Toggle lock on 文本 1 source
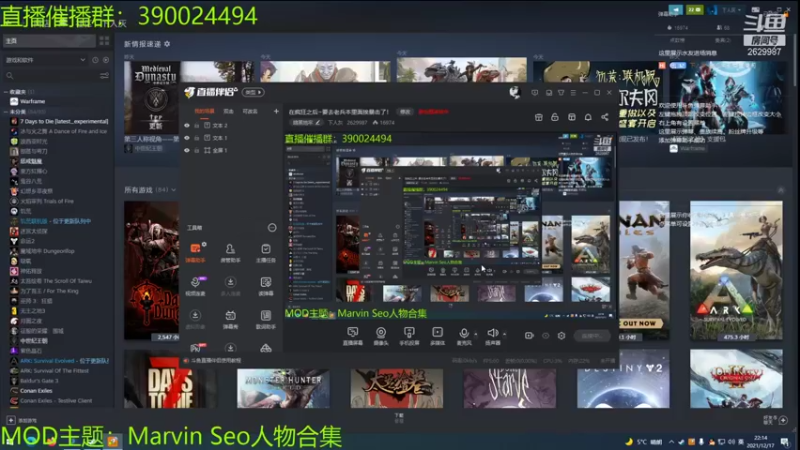Viewport: 800px width, 450px height. click(196, 138)
